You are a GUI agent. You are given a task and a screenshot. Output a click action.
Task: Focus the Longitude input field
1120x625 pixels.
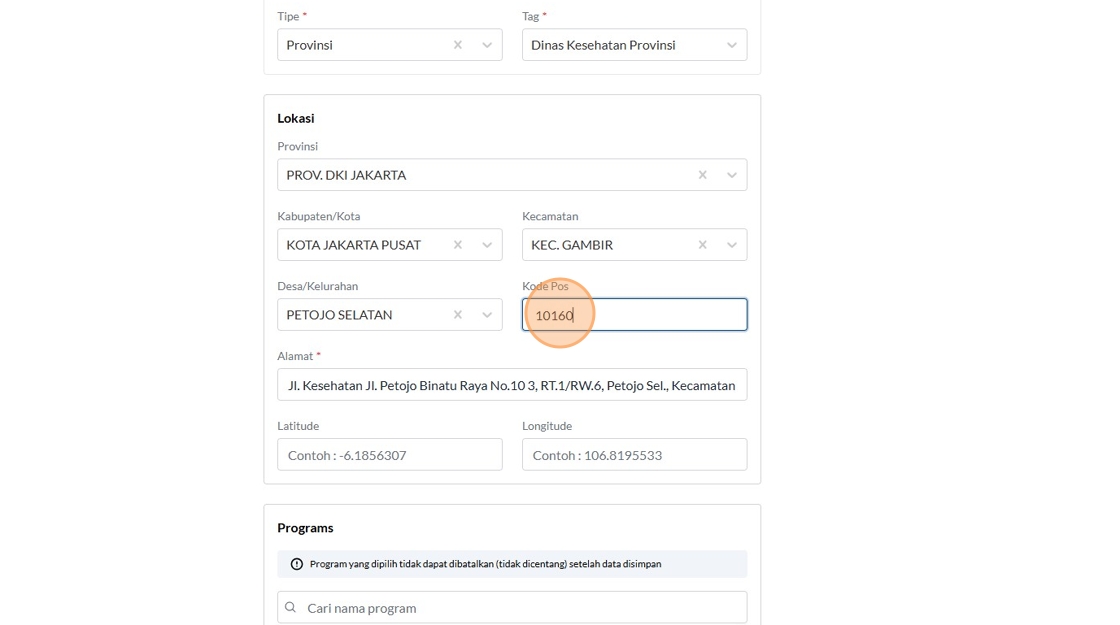tap(634, 455)
